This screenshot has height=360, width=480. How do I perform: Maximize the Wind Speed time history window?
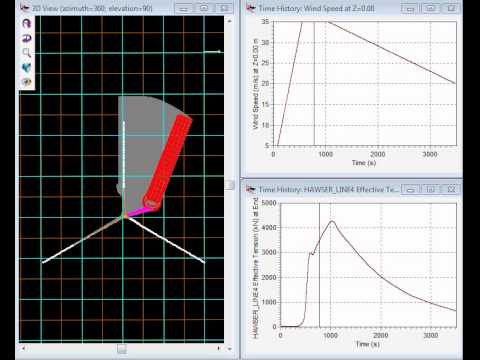430,8
